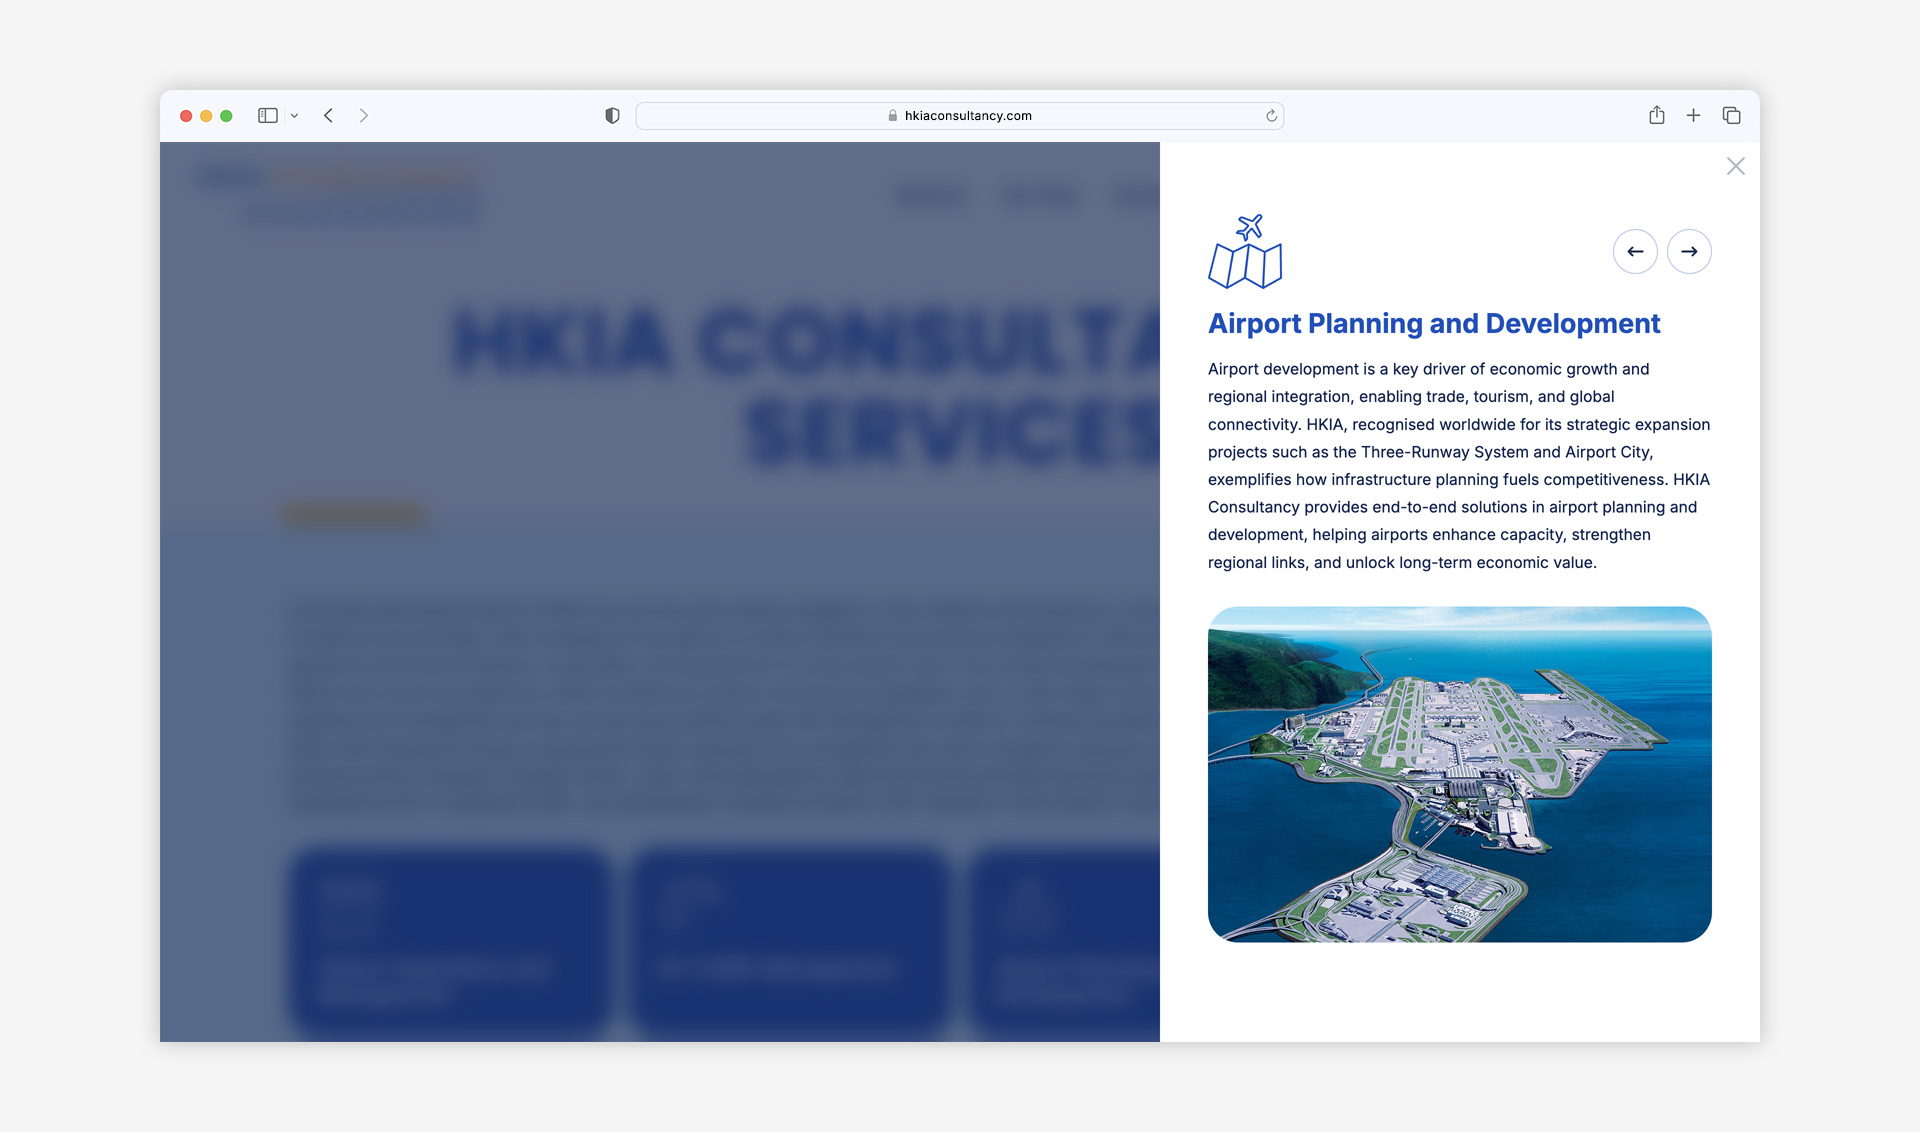This screenshot has height=1132, width=1920.
Task: Click the padlock icon in address bar
Action: point(893,116)
